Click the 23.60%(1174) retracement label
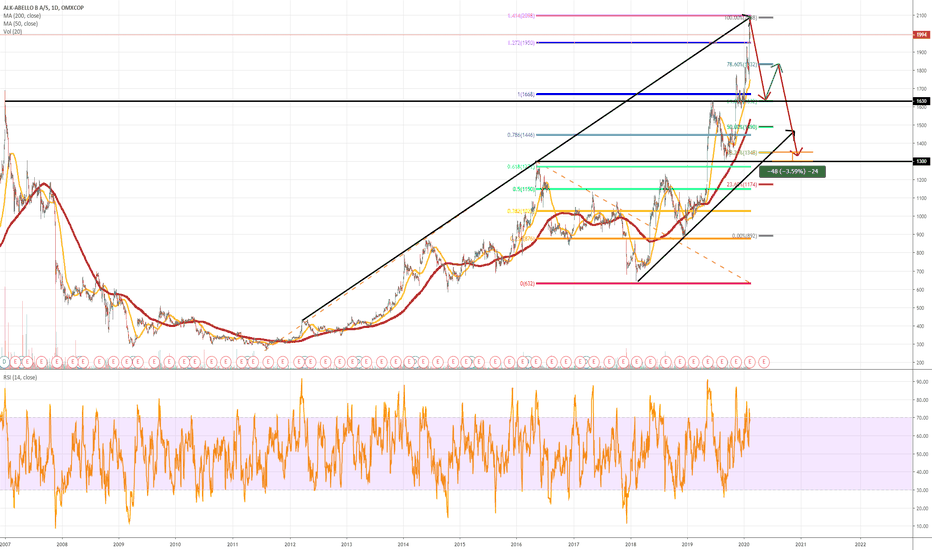Screen dimensions: 932x550 click(x=741, y=184)
